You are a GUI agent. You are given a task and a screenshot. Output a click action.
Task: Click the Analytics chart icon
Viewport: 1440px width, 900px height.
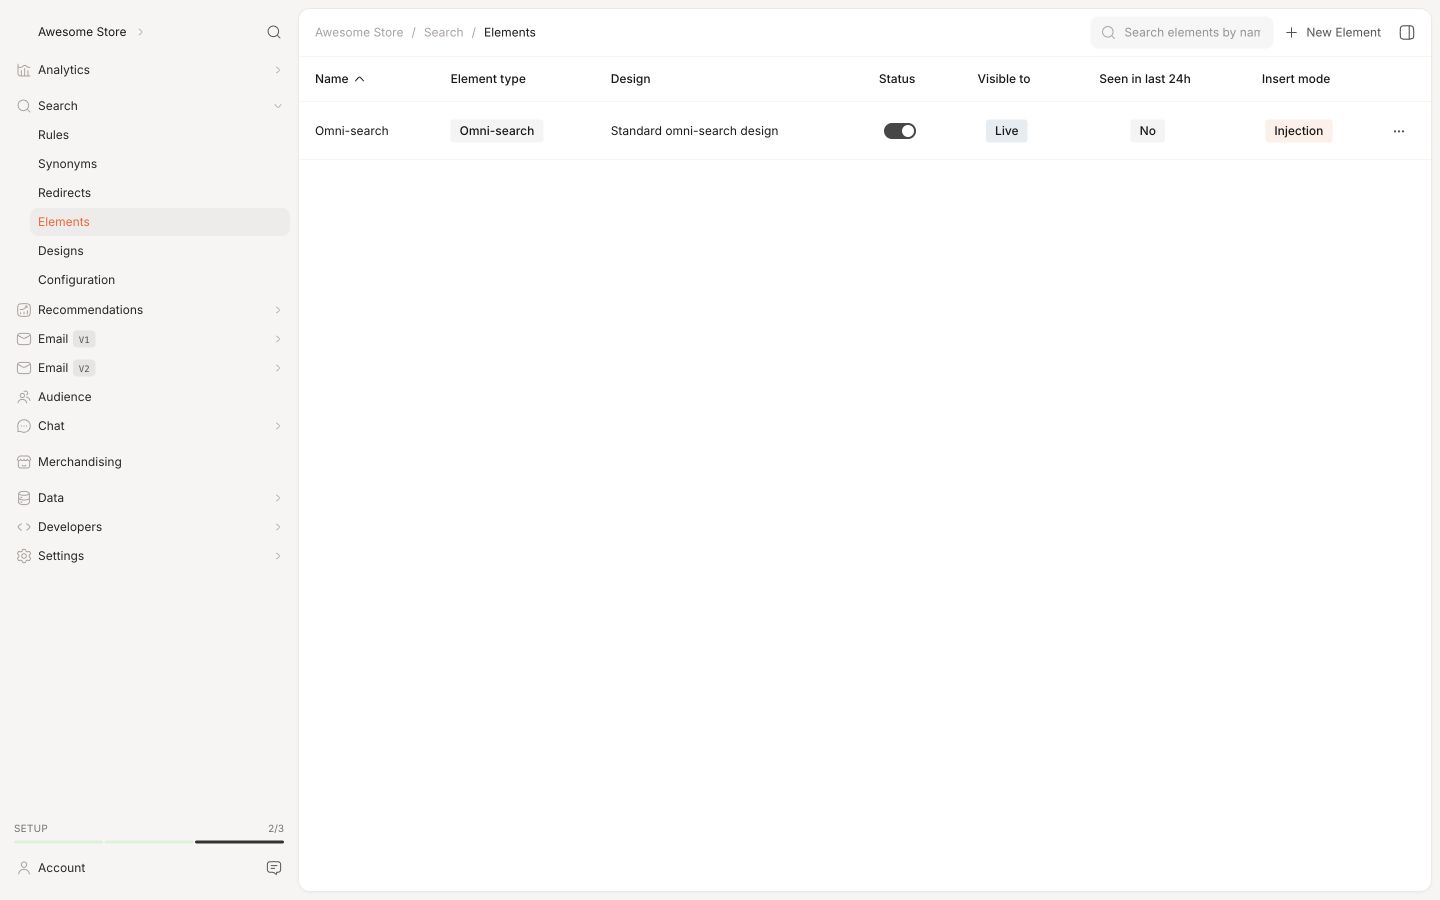click(x=24, y=70)
